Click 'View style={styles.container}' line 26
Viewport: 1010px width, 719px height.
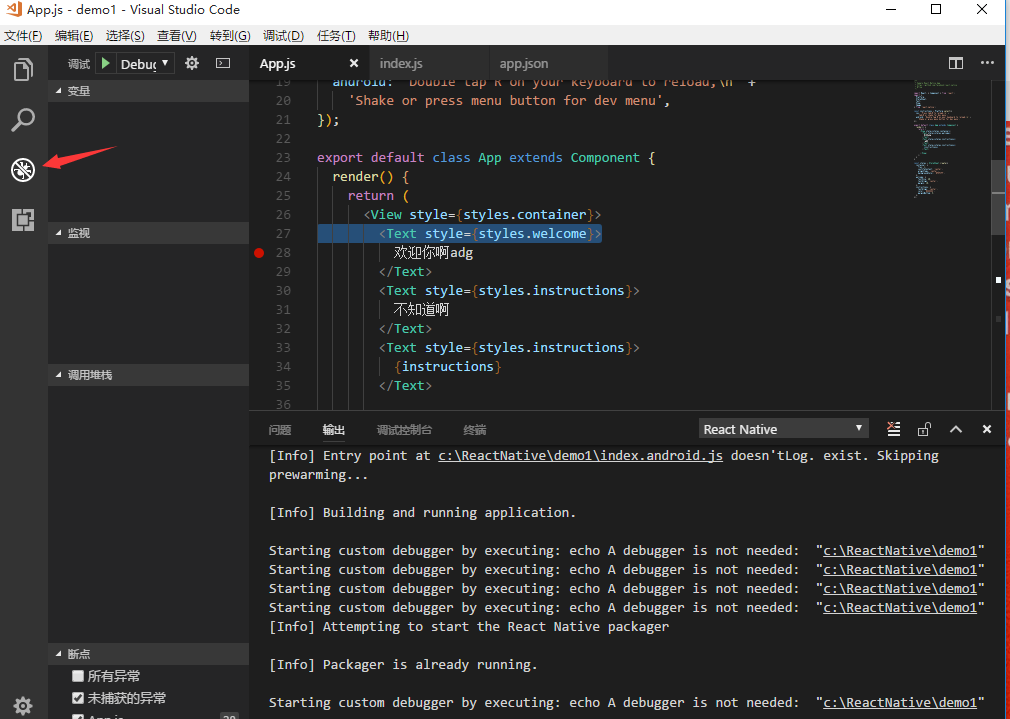point(482,215)
